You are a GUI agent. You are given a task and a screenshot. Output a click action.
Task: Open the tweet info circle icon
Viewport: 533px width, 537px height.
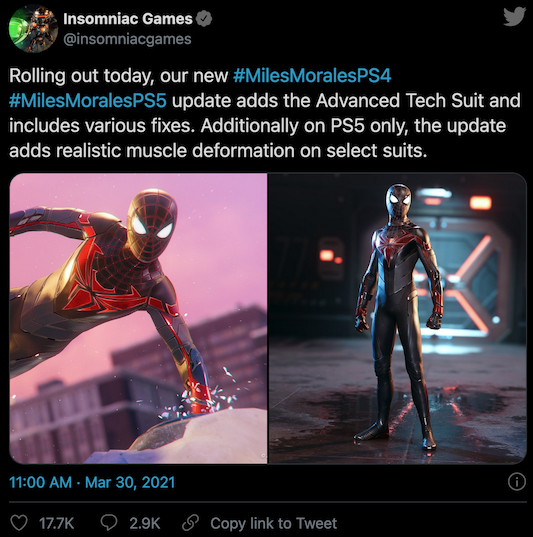(517, 482)
